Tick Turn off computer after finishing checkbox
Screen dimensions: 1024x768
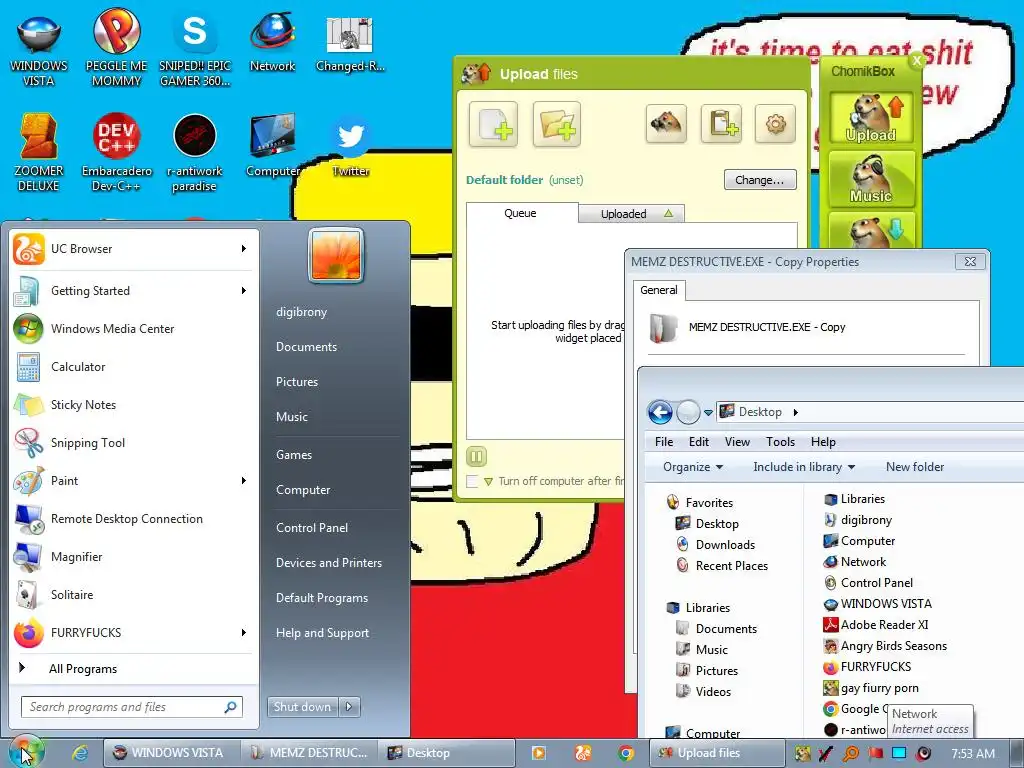(472, 481)
